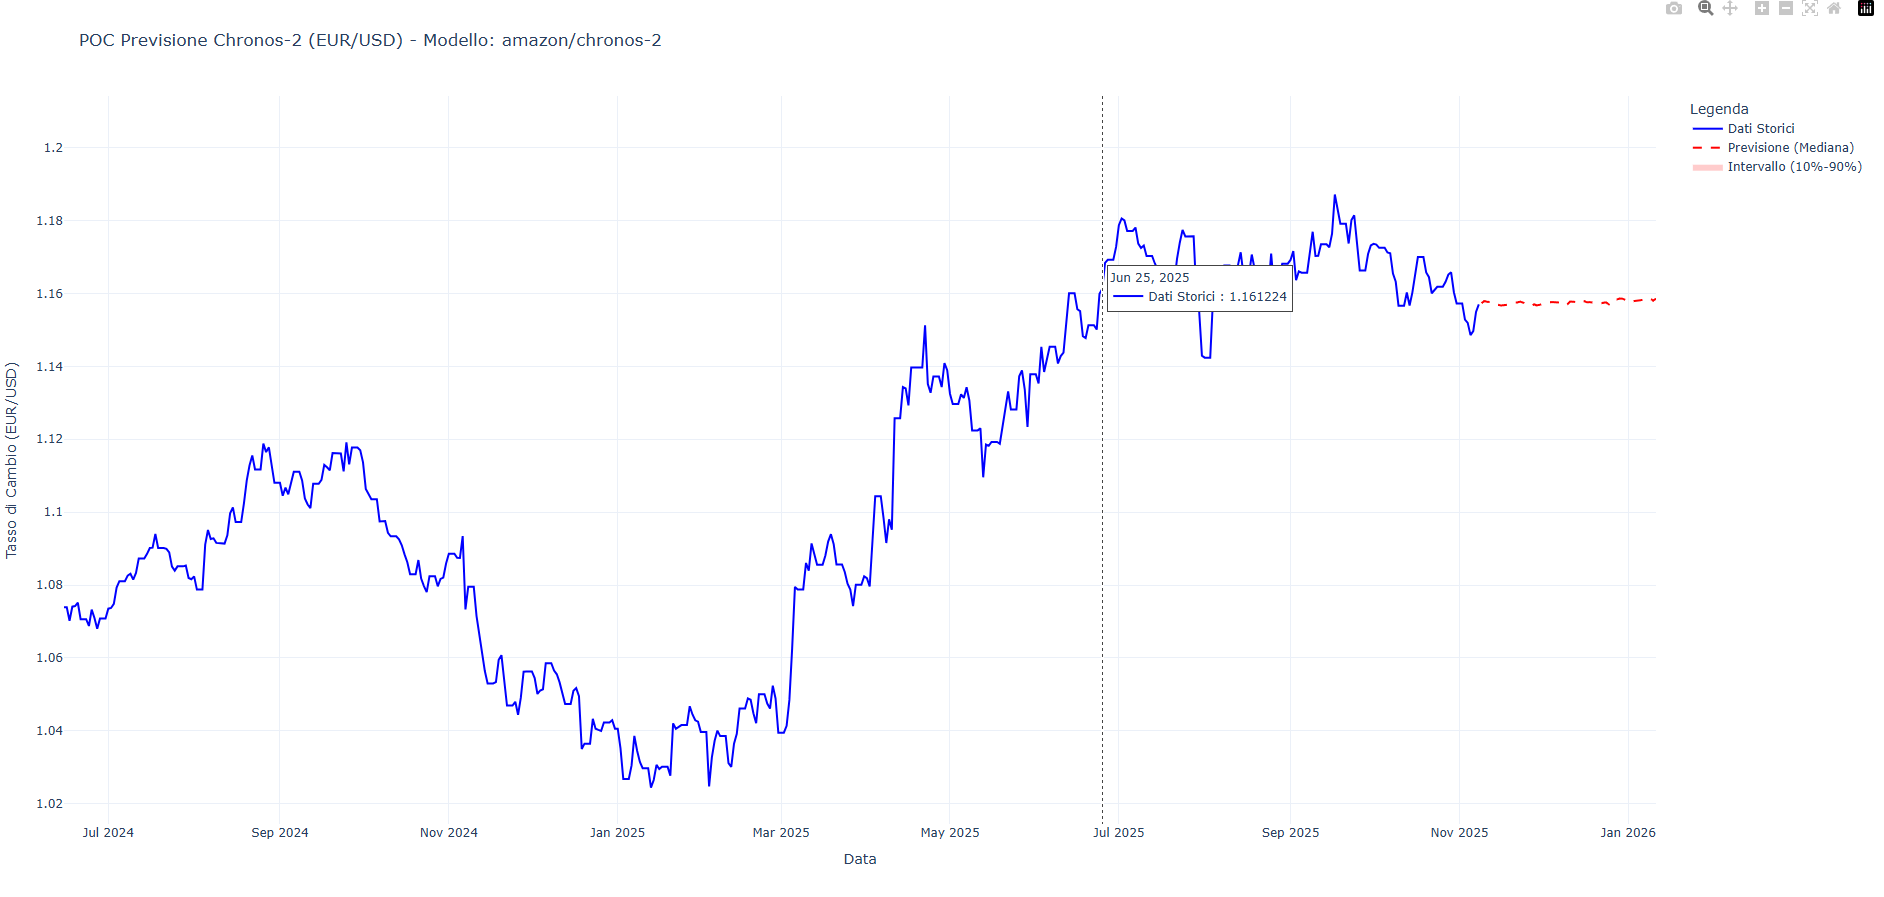The height and width of the screenshot is (897, 1884).
Task: Click the chart title text
Action: (x=370, y=41)
